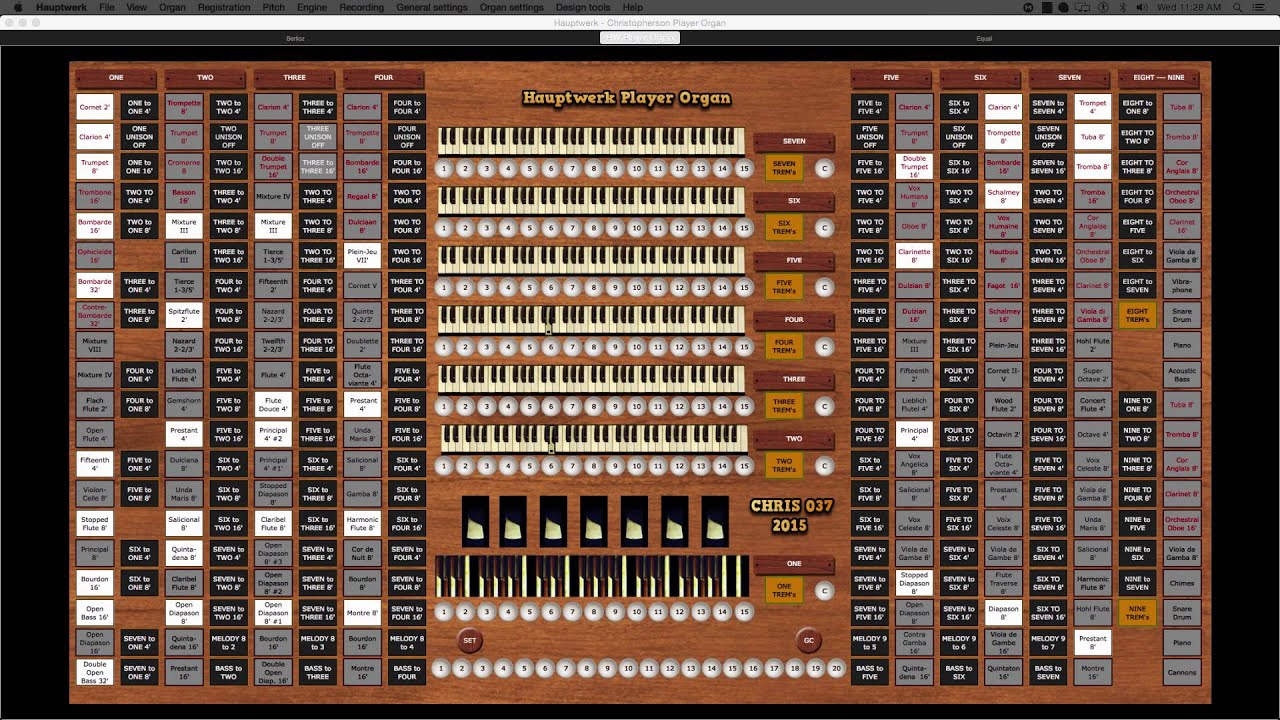Open the Pitch menu
The width and height of the screenshot is (1280, 720).
(x=273, y=7)
